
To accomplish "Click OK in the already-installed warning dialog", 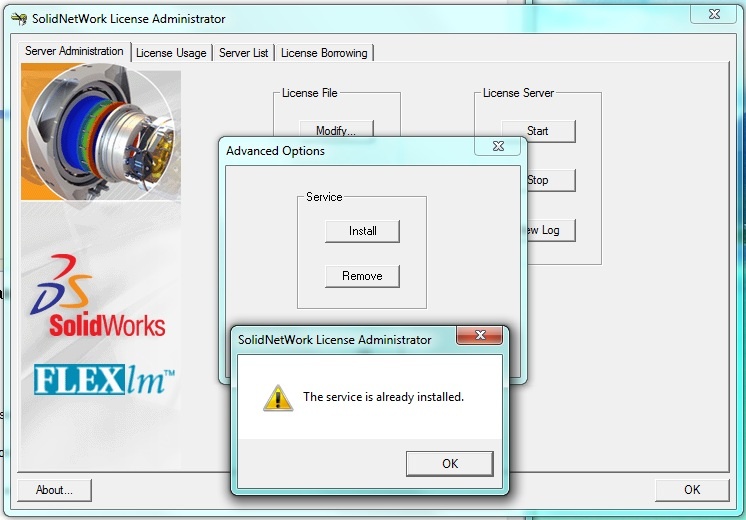I will 450,463.
